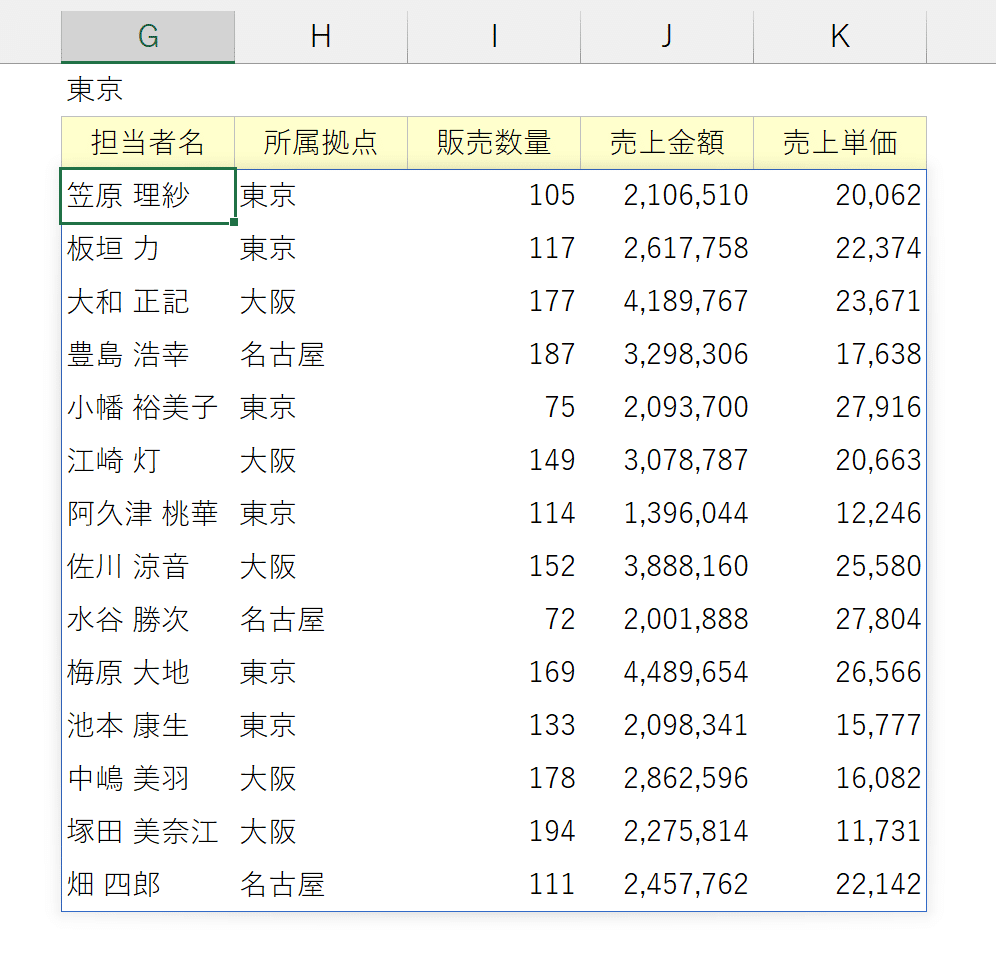
Task: Click sales quantity 187
Action: (x=494, y=355)
